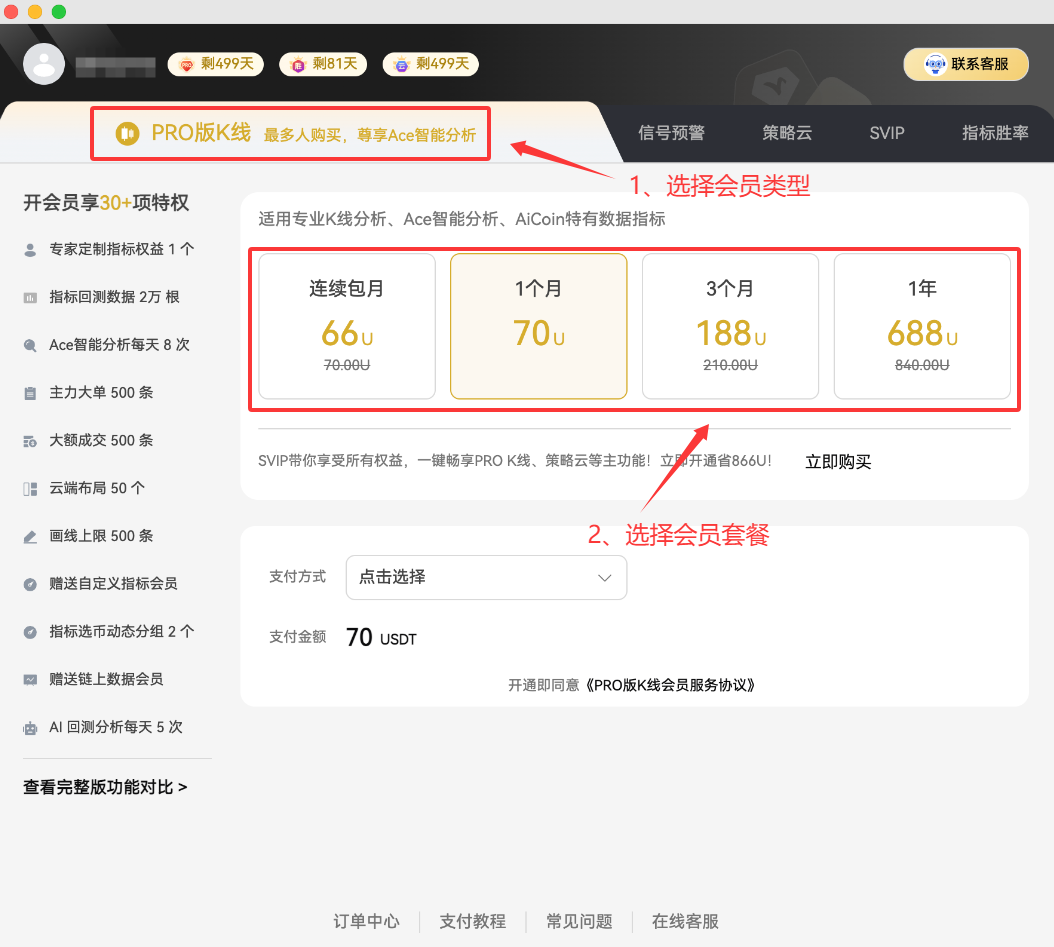Viewport: 1054px width, 947px height.
Task: Open the 支付方式 点击选择 dropdown
Action: point(486,577)
